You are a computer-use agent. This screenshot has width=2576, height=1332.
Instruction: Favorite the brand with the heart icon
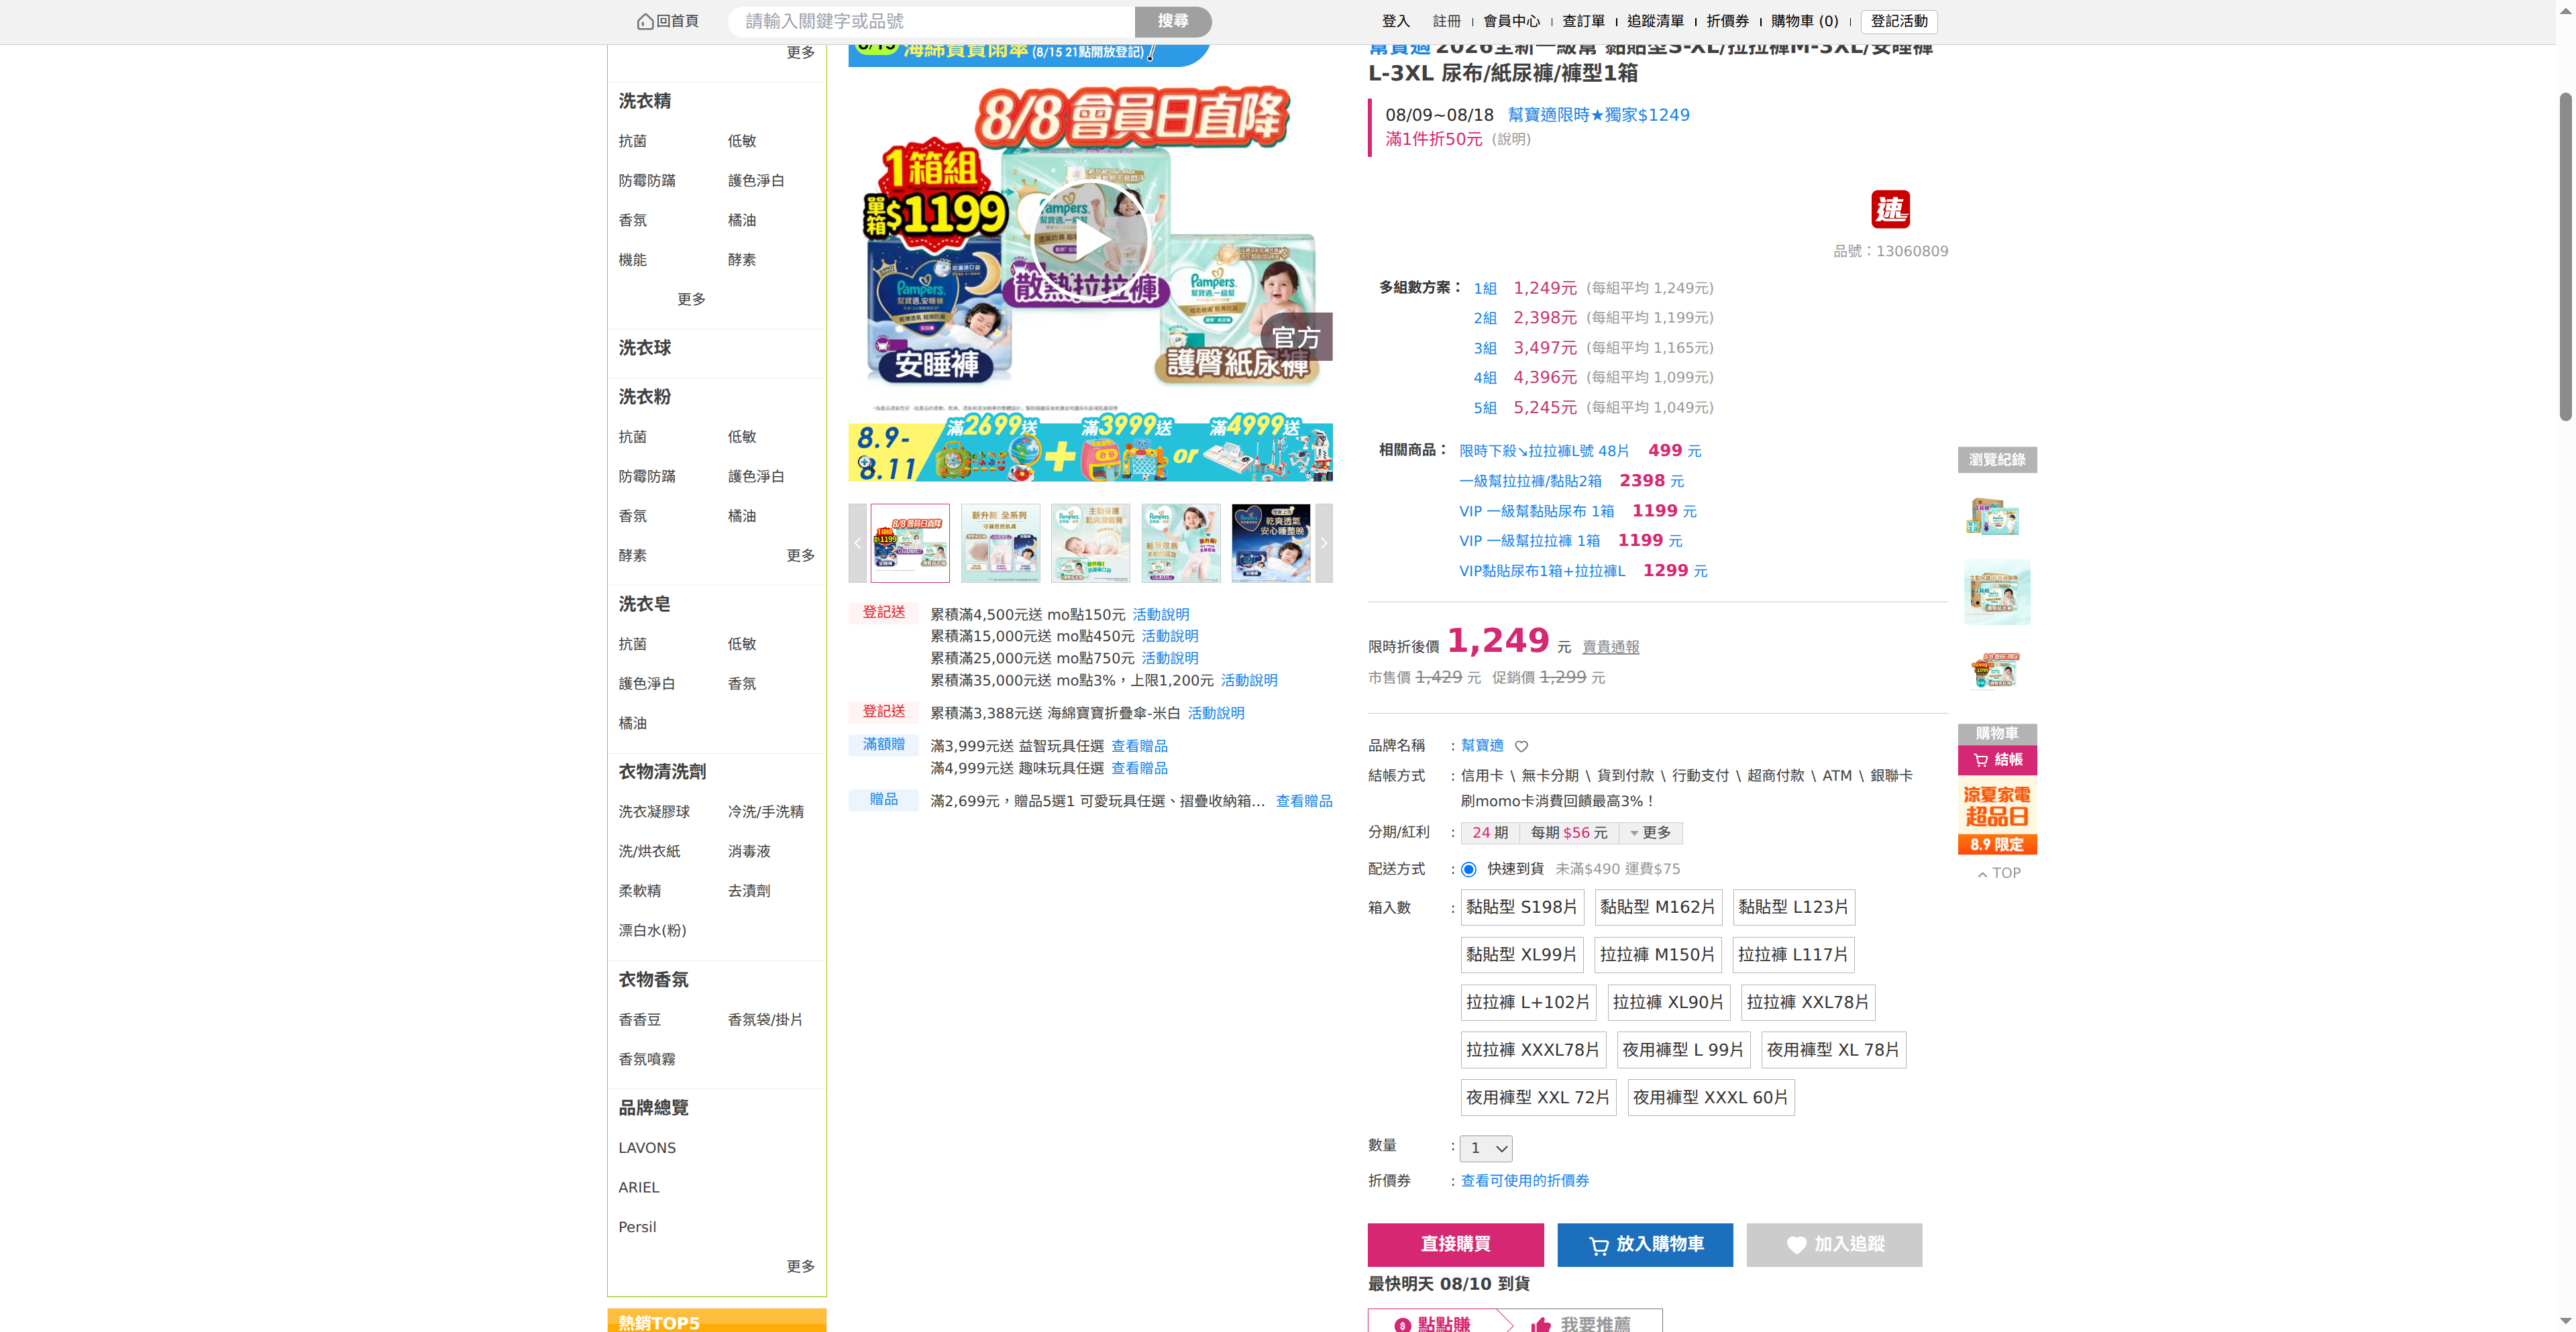[x=1521, y=746]
